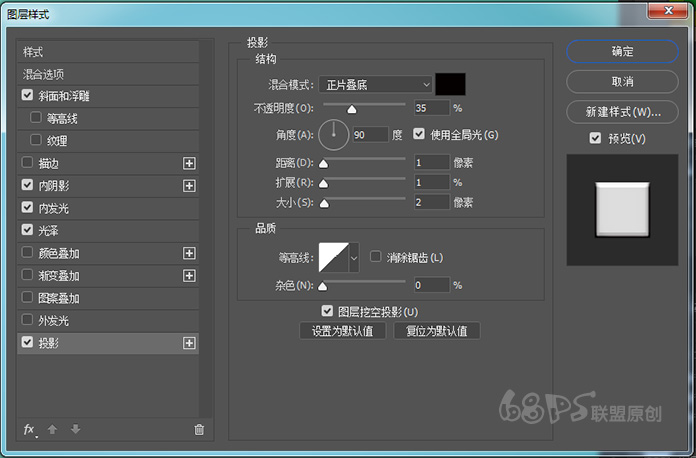Viewport: 696px width, 458px height.
Task: Select 样式 in the left list
Action: [x=108, y=52]
